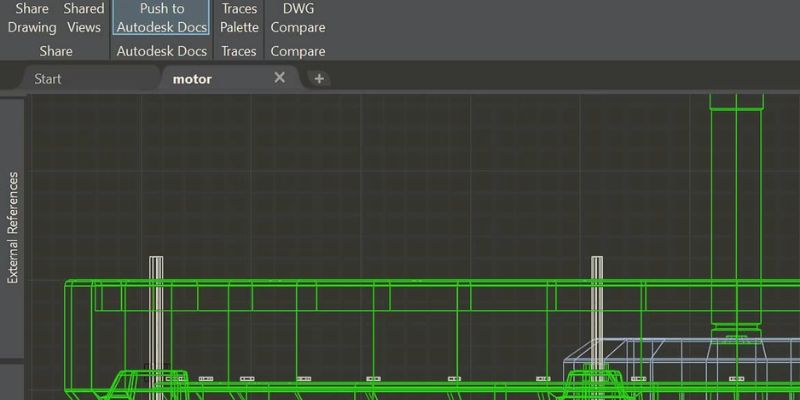800x400 pixels.
Task: Open Shared Views
Action: 84,18
